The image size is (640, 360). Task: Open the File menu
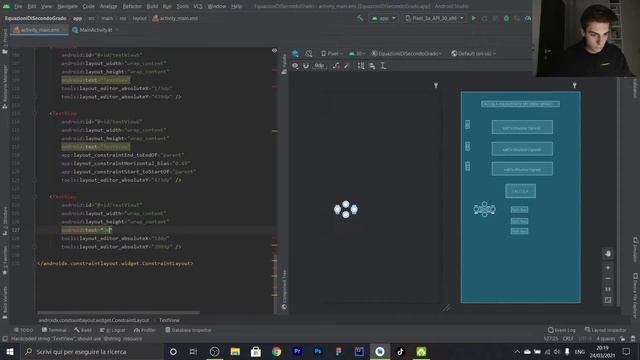pyautogui.click(x=18, y=7)
